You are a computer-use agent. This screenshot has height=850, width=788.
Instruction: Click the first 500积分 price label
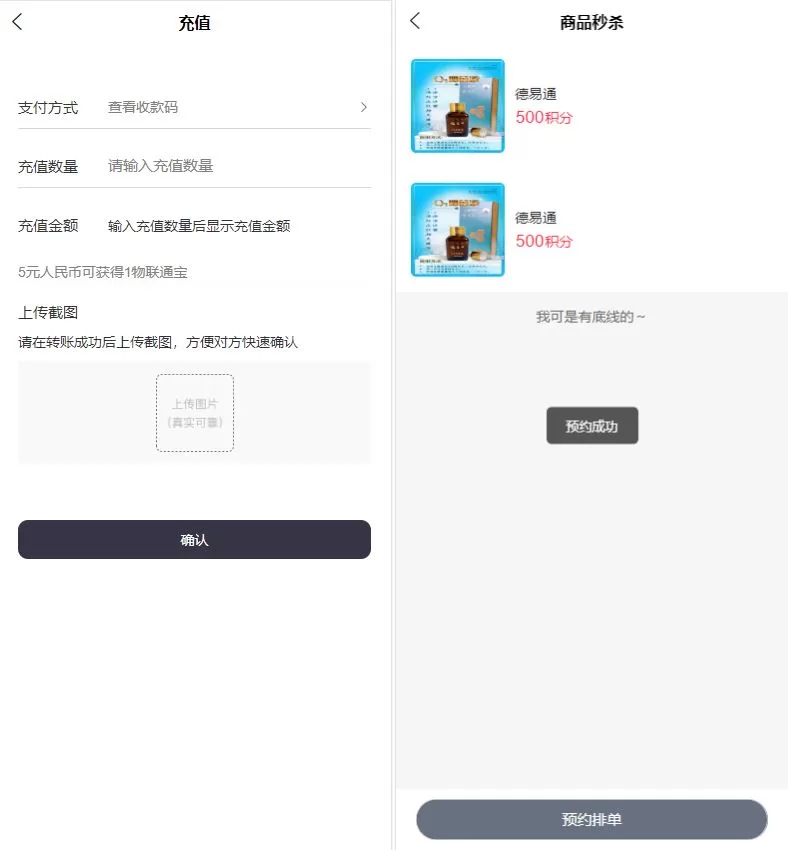(x=544, y=117)
